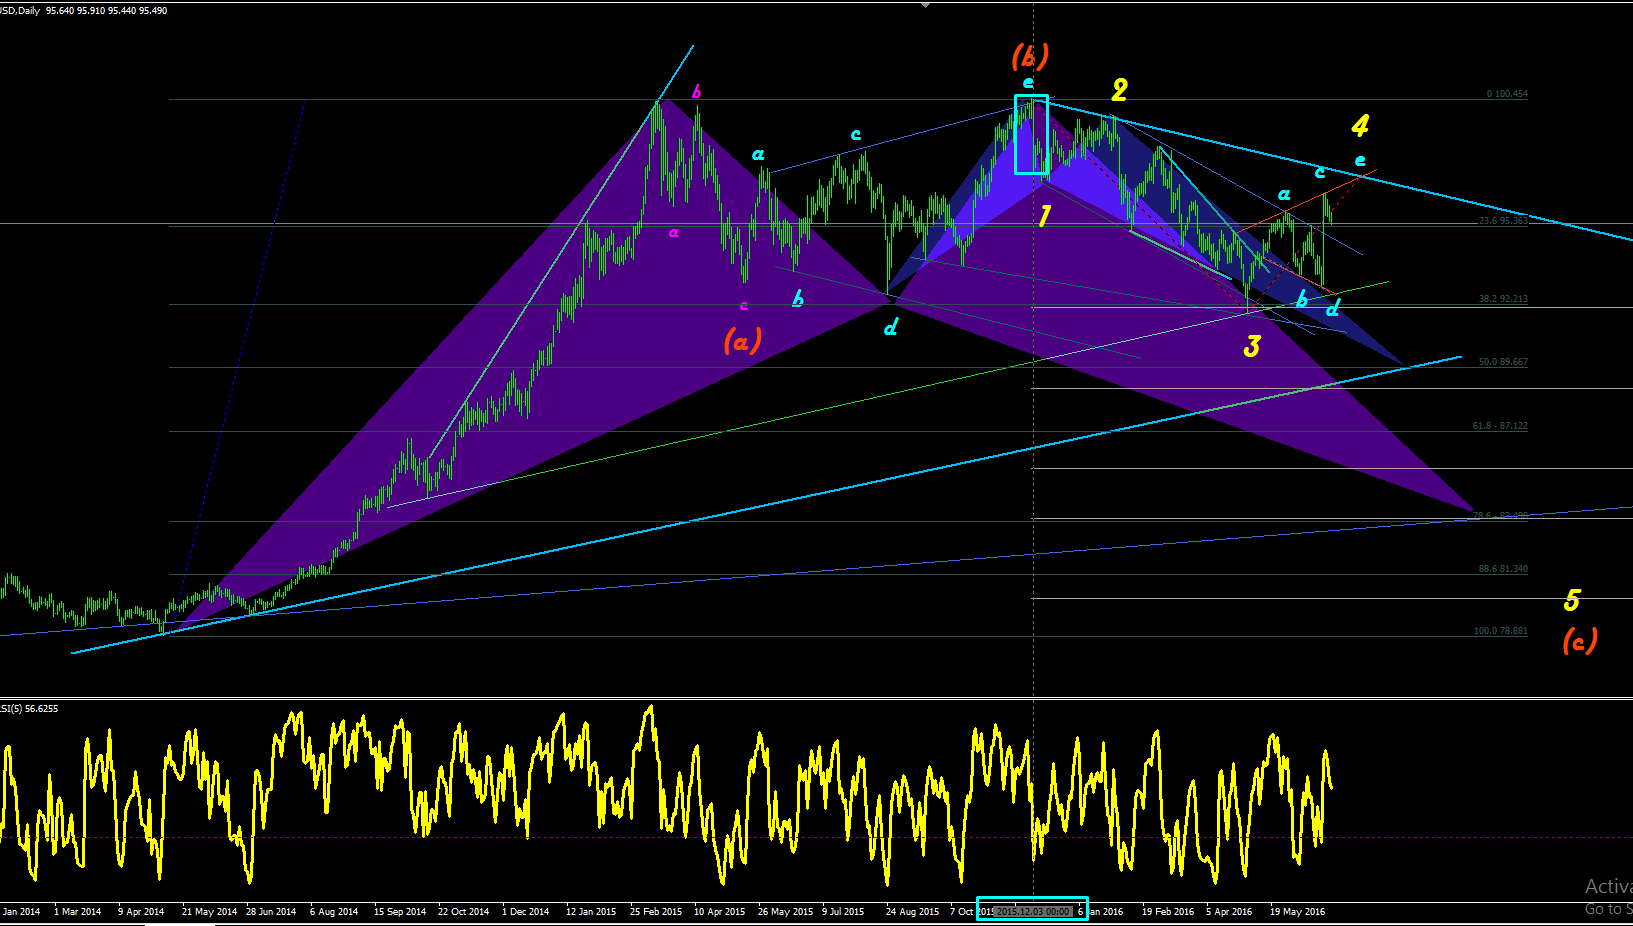Image resolution: width=1633 pixels, height=926 pixels.
Task: Click the 5 Apr 2016 date label
Action: pos(1229,911)
